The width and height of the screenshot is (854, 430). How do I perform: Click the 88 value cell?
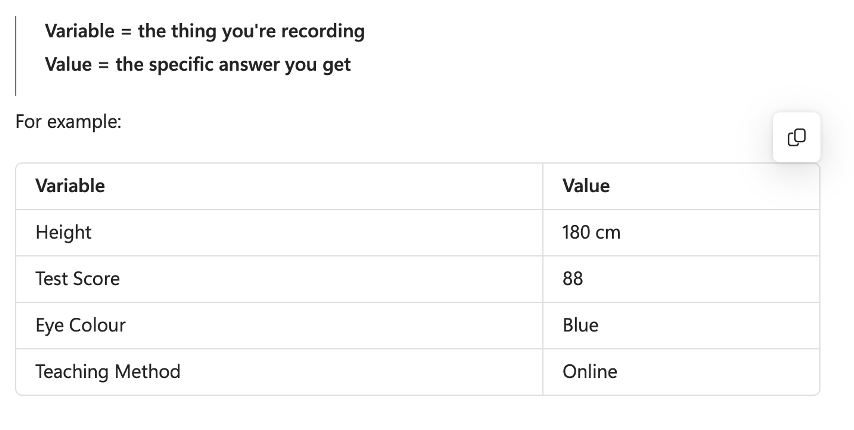pos(681,279)
